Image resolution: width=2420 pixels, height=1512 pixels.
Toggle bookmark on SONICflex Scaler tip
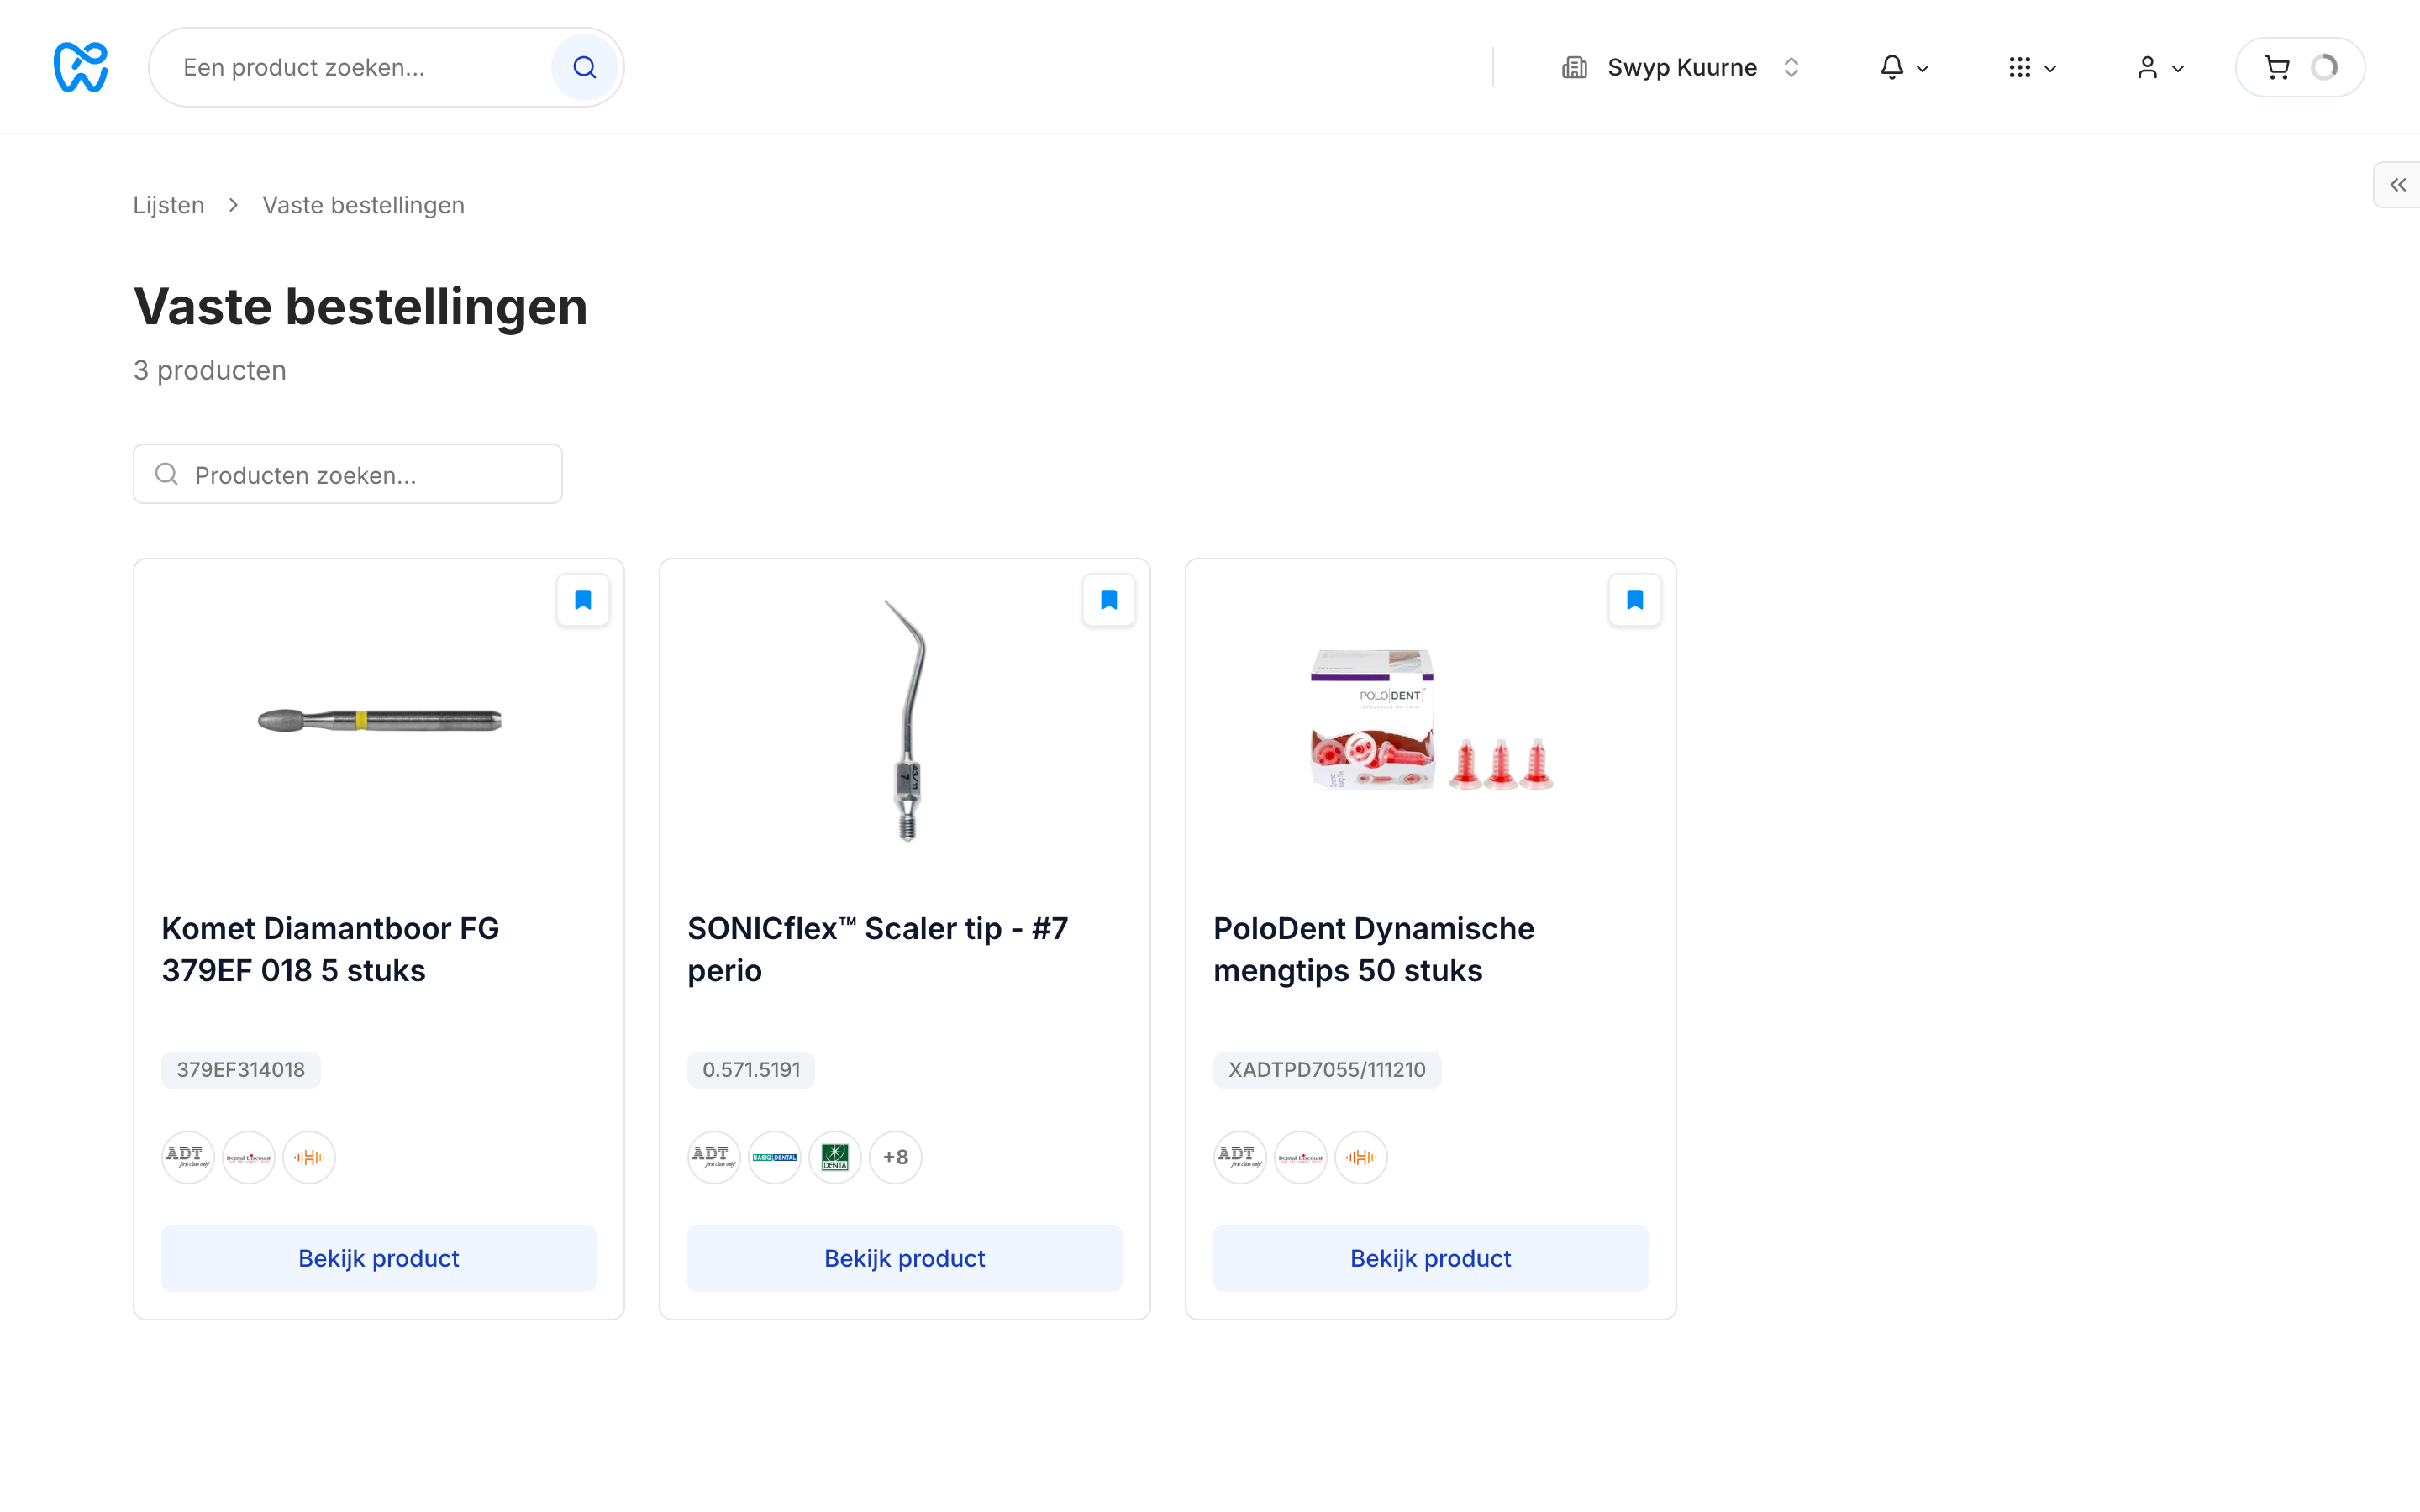point(1109,600)
